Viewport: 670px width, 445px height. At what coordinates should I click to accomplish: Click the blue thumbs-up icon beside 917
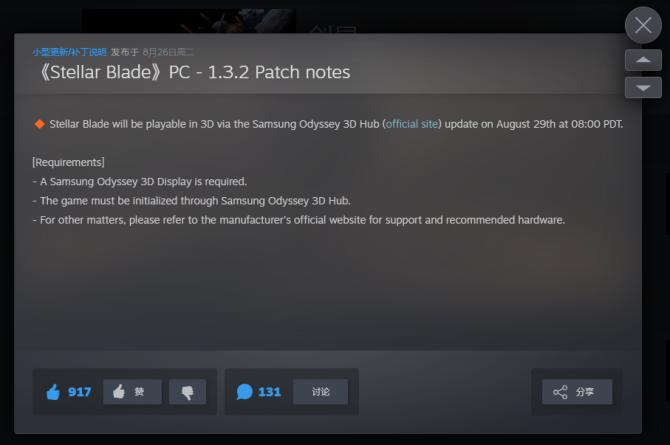(53, 392)
